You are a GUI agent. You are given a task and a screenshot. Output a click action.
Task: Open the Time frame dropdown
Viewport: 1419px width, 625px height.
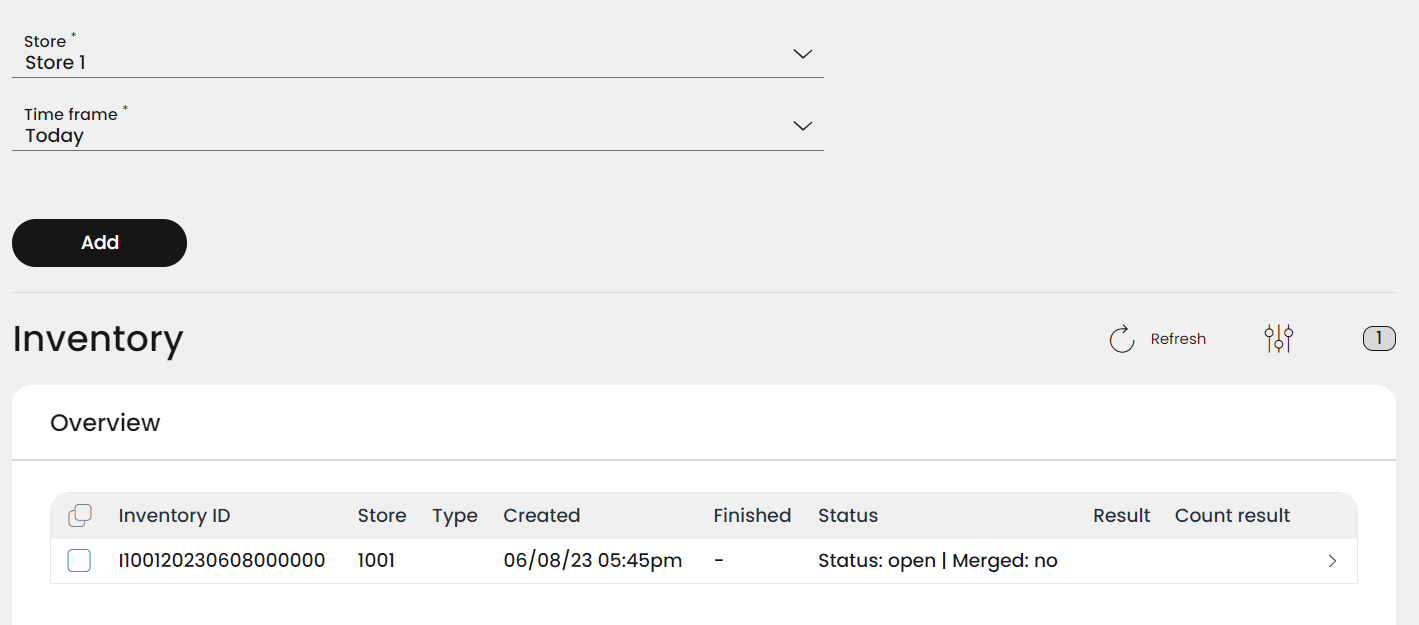(x=417, y=126)
